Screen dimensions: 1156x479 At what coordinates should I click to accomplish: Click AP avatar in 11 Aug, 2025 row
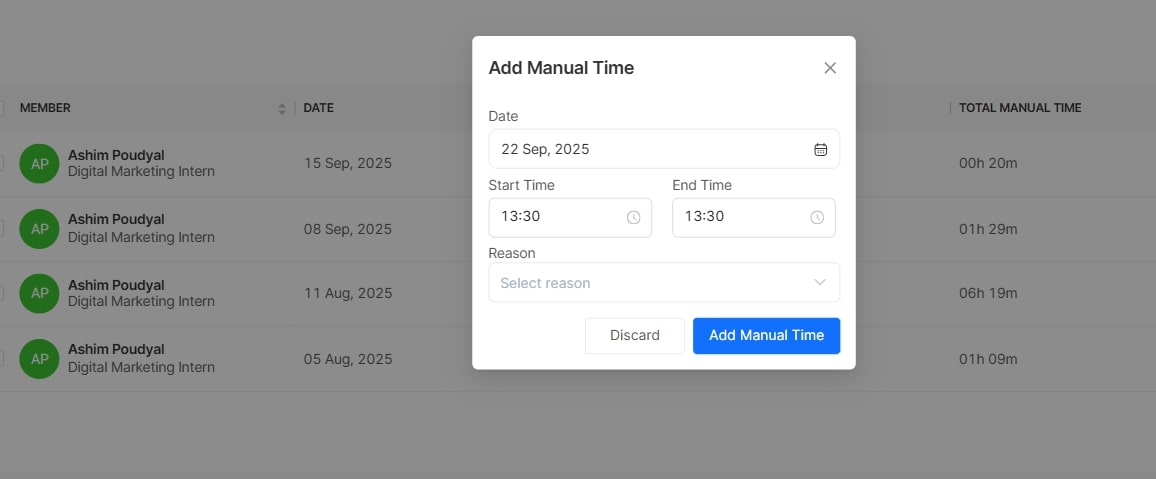tap(40, 293)
